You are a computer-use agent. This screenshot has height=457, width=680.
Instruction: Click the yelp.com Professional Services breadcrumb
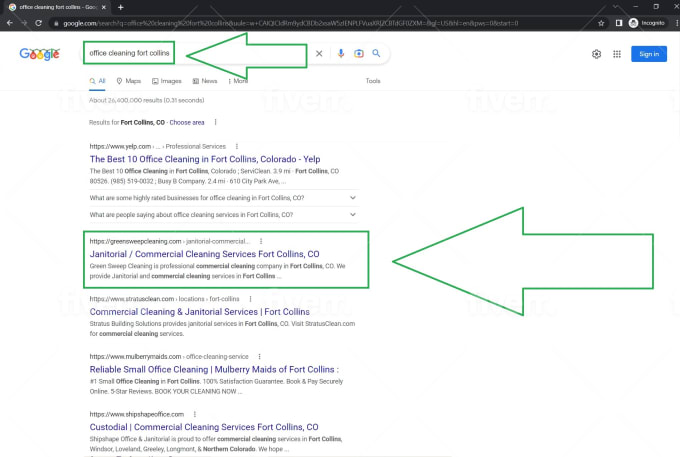157,147
